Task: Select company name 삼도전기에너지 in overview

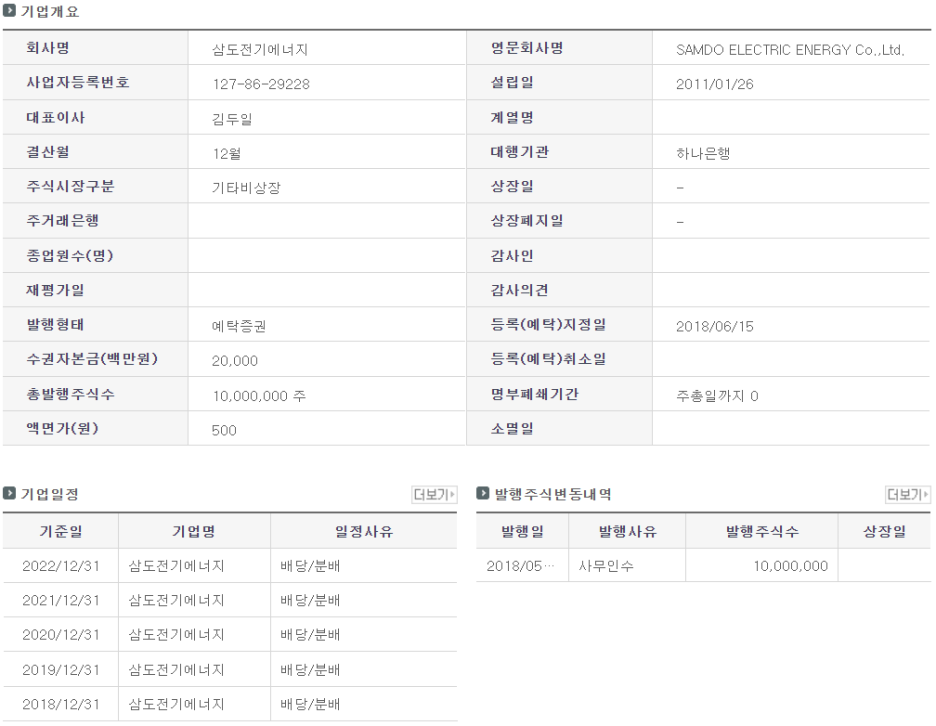Action: coord(260,50)
